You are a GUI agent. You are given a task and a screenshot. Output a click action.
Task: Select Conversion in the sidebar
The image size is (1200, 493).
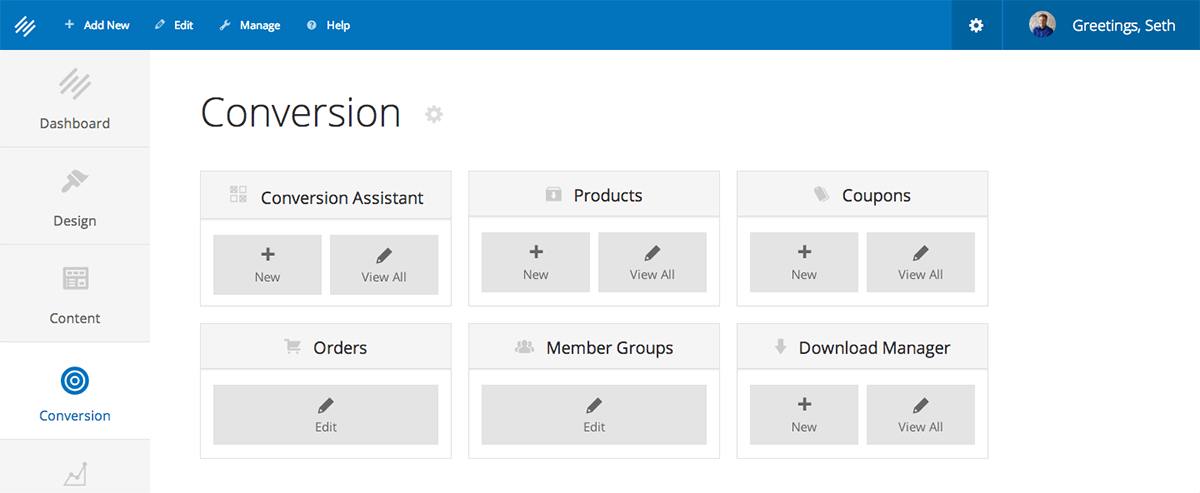point(75,391)
